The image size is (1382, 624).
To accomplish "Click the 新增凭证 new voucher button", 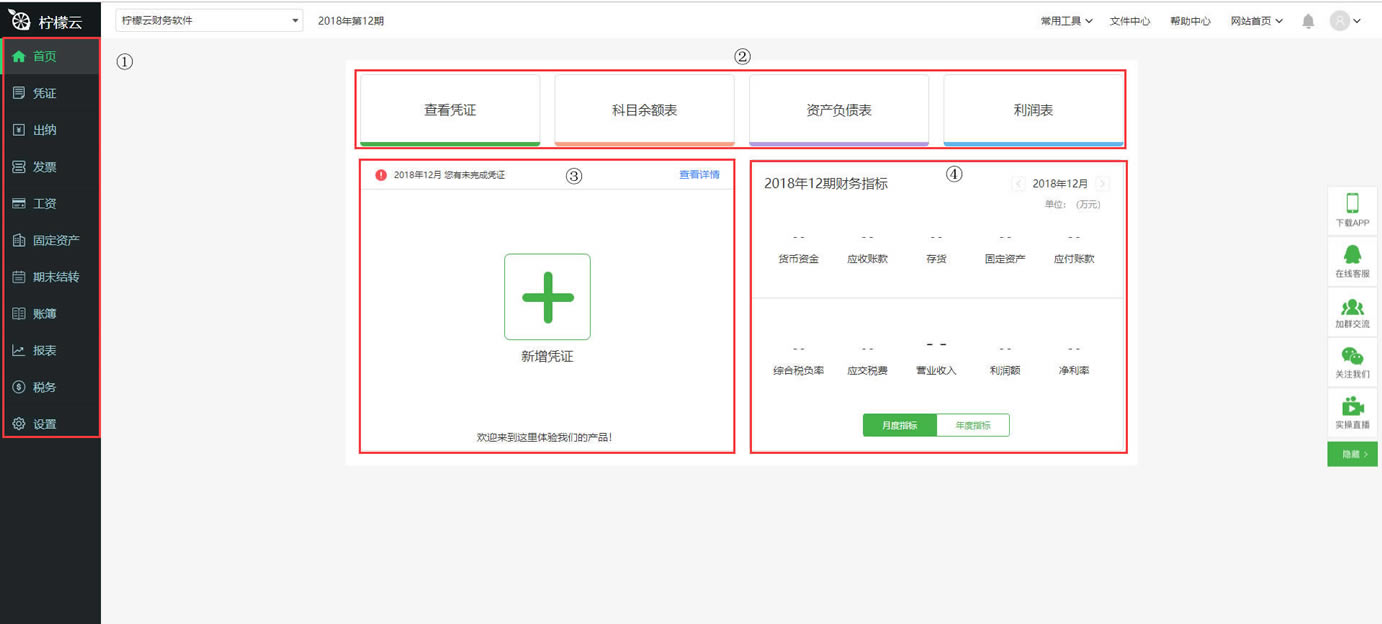I will click(547, 297).
